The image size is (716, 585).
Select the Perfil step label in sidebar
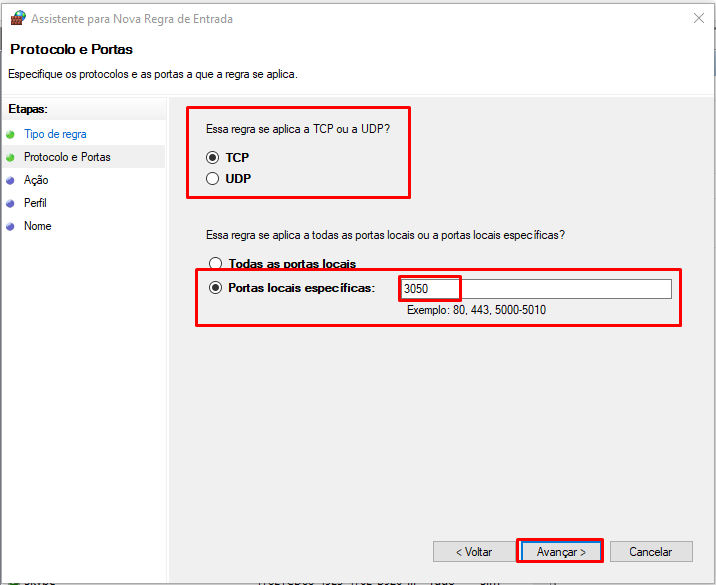(x=35, y=203)
